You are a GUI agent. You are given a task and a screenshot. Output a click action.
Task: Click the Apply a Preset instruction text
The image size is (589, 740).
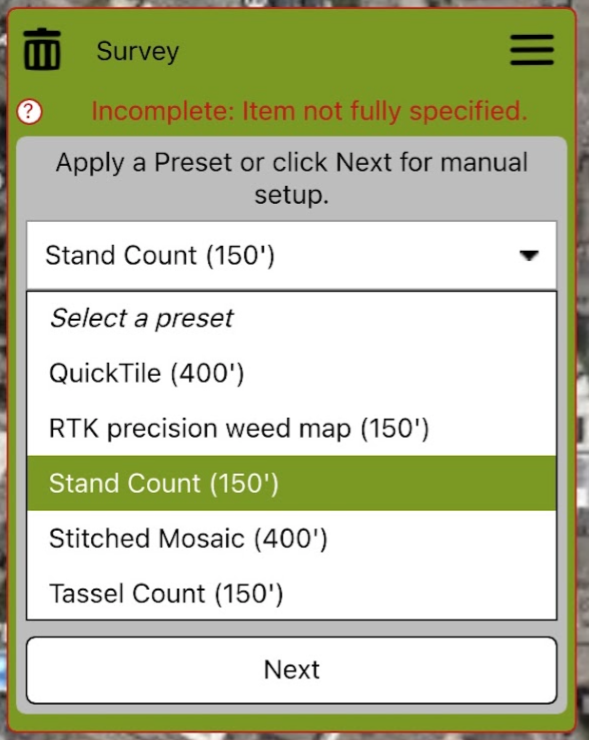[x=292, y=178]
